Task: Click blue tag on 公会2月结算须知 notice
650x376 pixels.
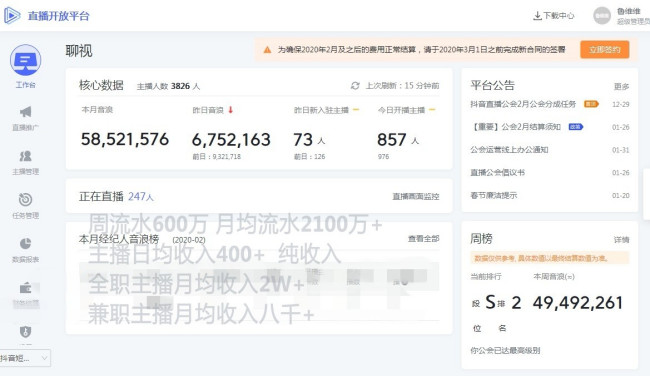Action: tap(576, 127)
